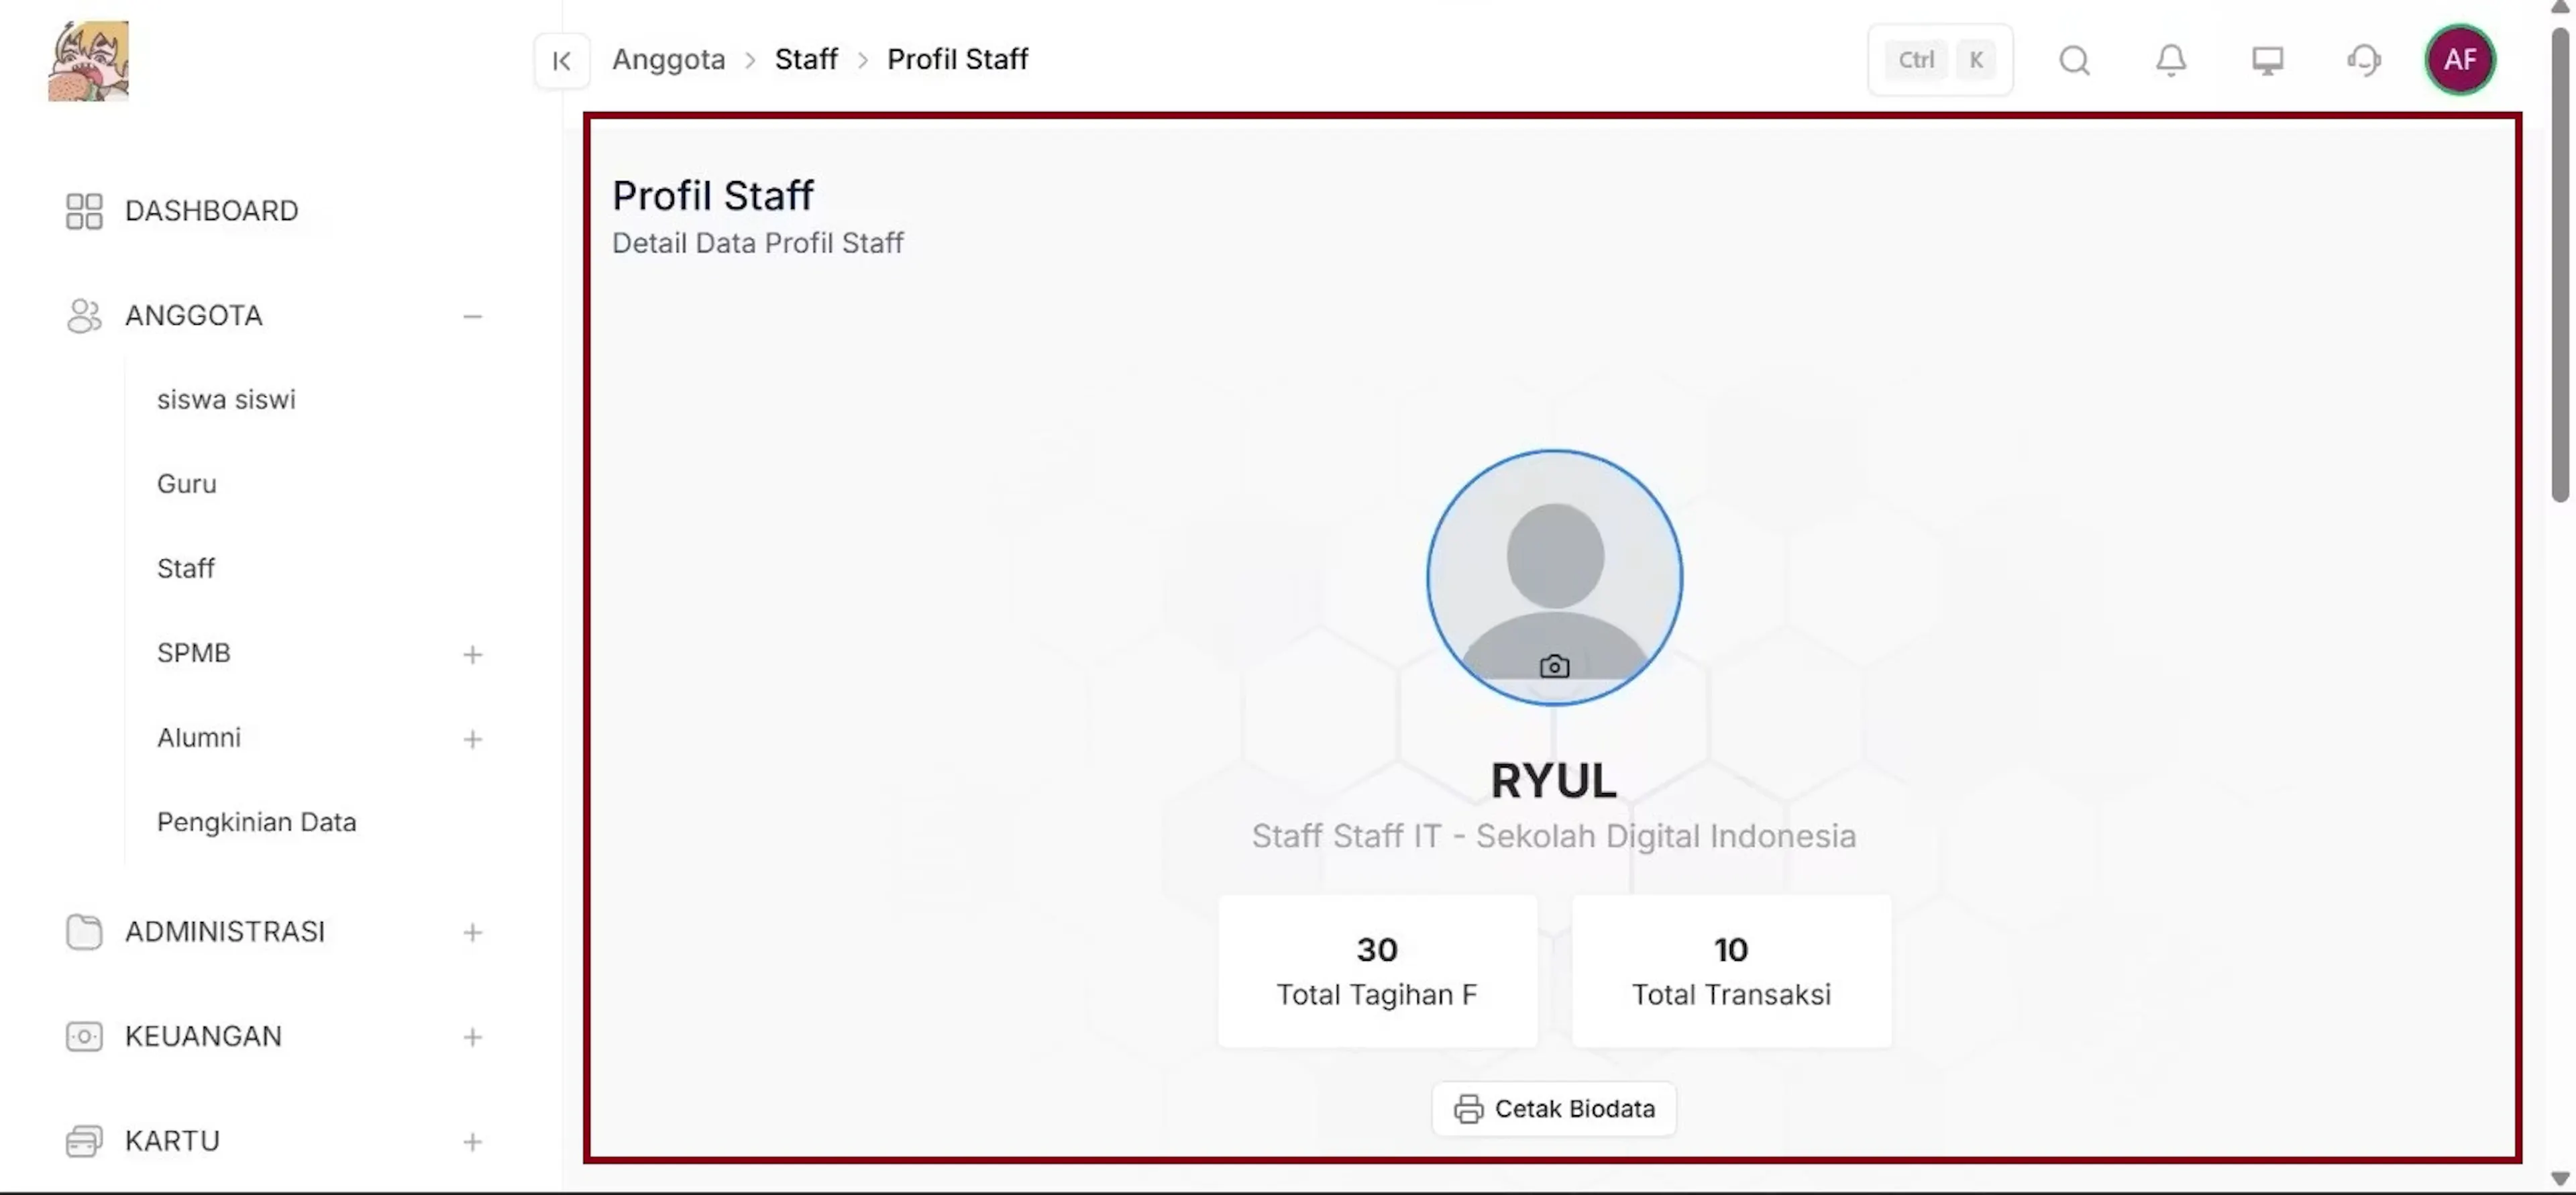Screen dimensions: 2576x1195
Task: Open the KARTU menu label
Action: click(172, 1142)
